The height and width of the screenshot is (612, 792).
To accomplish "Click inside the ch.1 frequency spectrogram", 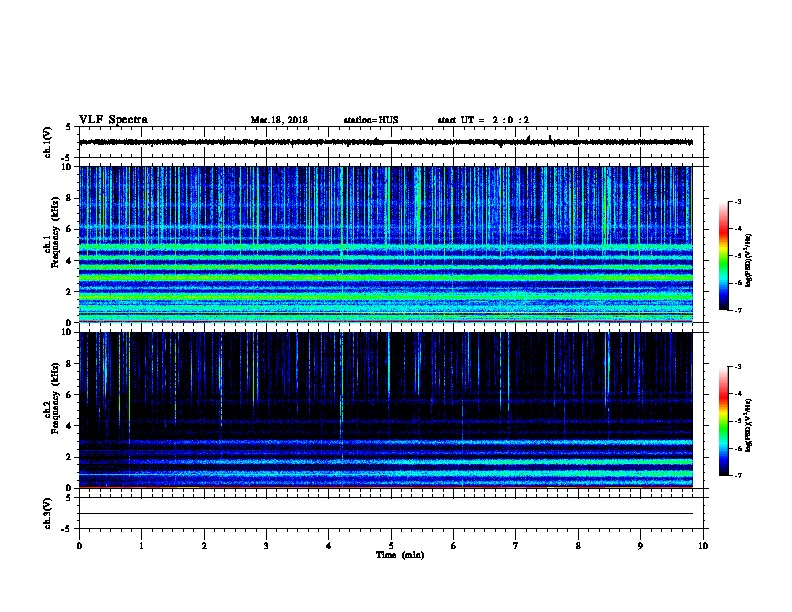I will [386, 244].
